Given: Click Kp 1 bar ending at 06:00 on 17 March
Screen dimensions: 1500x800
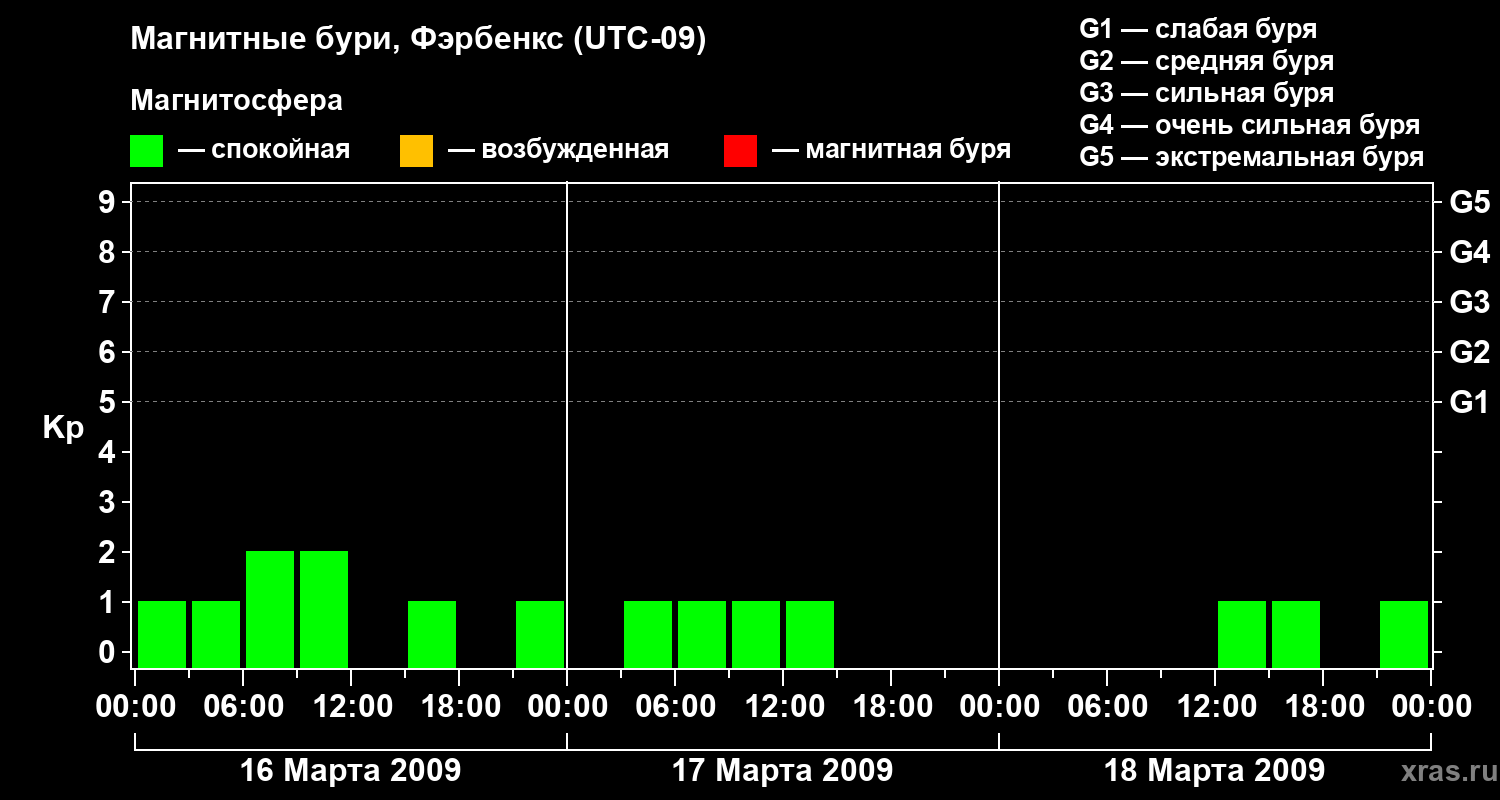Looking at the screenshot, I should [648, 634].
